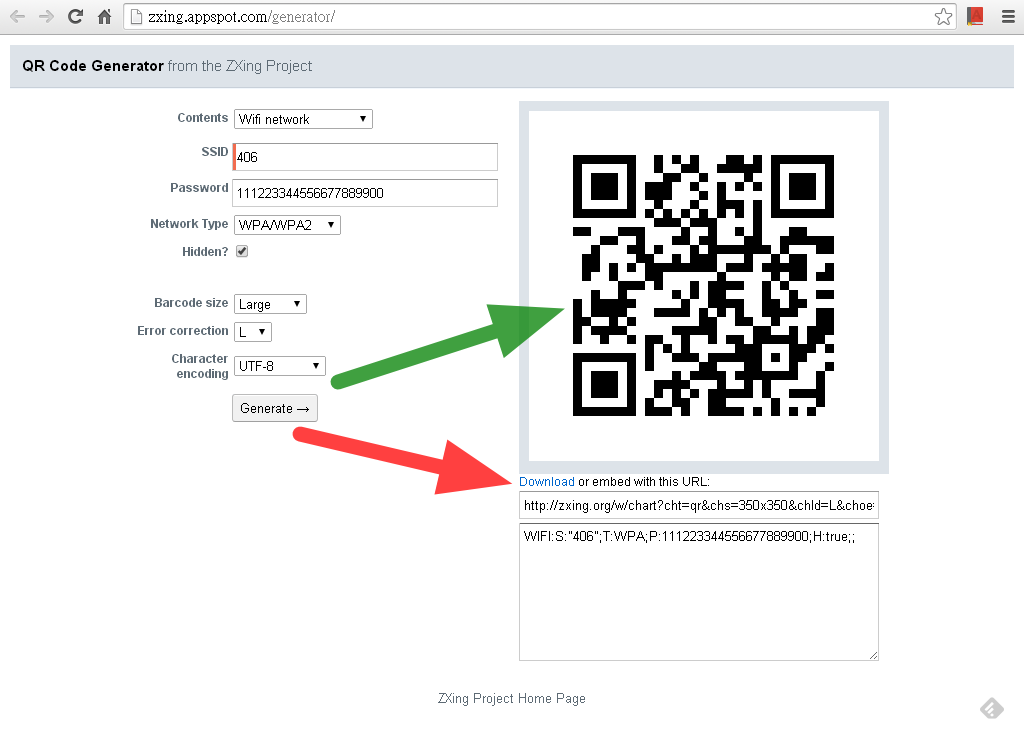The height and width of the screenshot is (735, 1024).
Task: Open the Barcode size dropdown set to Large
Action: pos(270,304)
